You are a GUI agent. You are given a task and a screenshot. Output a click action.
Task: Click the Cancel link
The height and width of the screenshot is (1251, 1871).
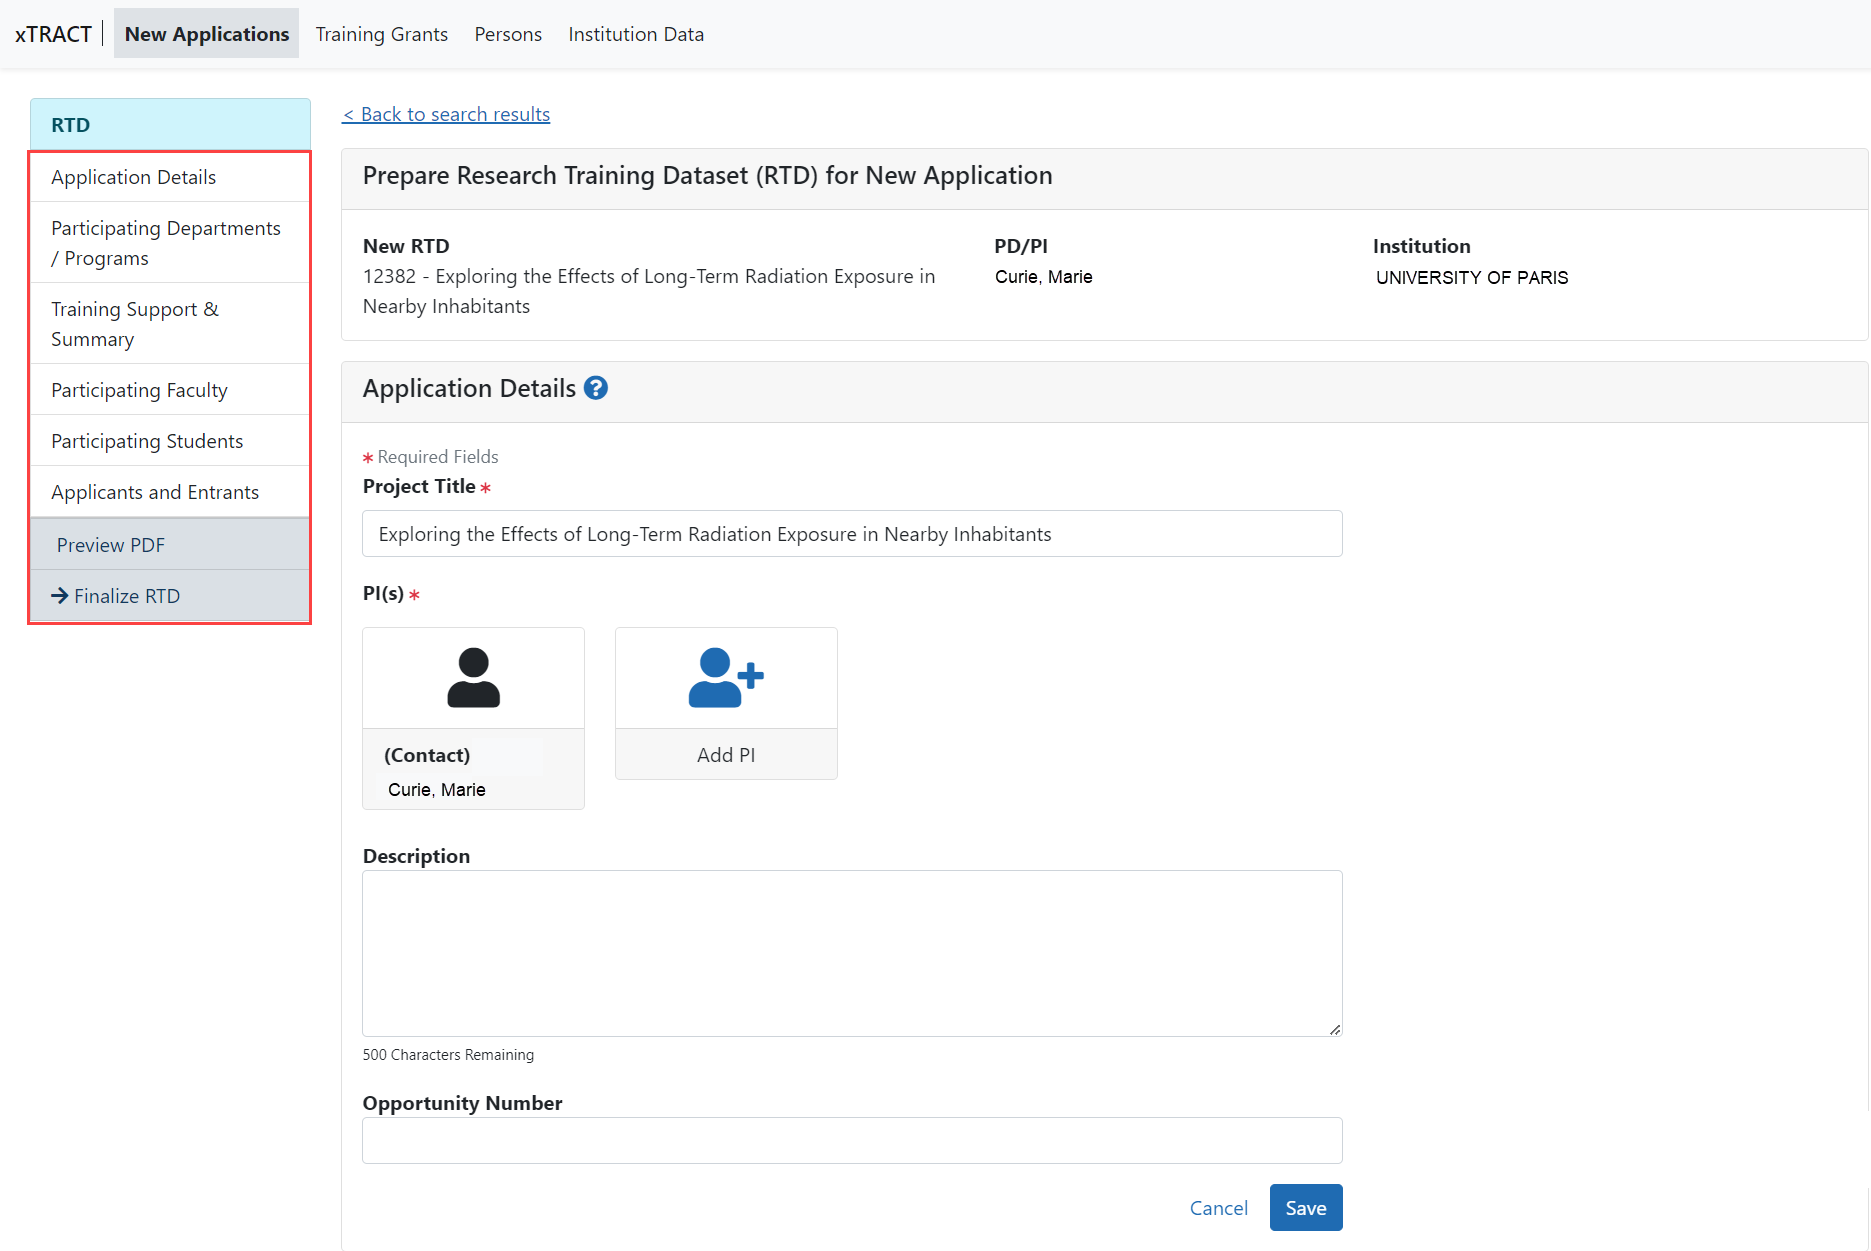(x=1218, y=1208)
